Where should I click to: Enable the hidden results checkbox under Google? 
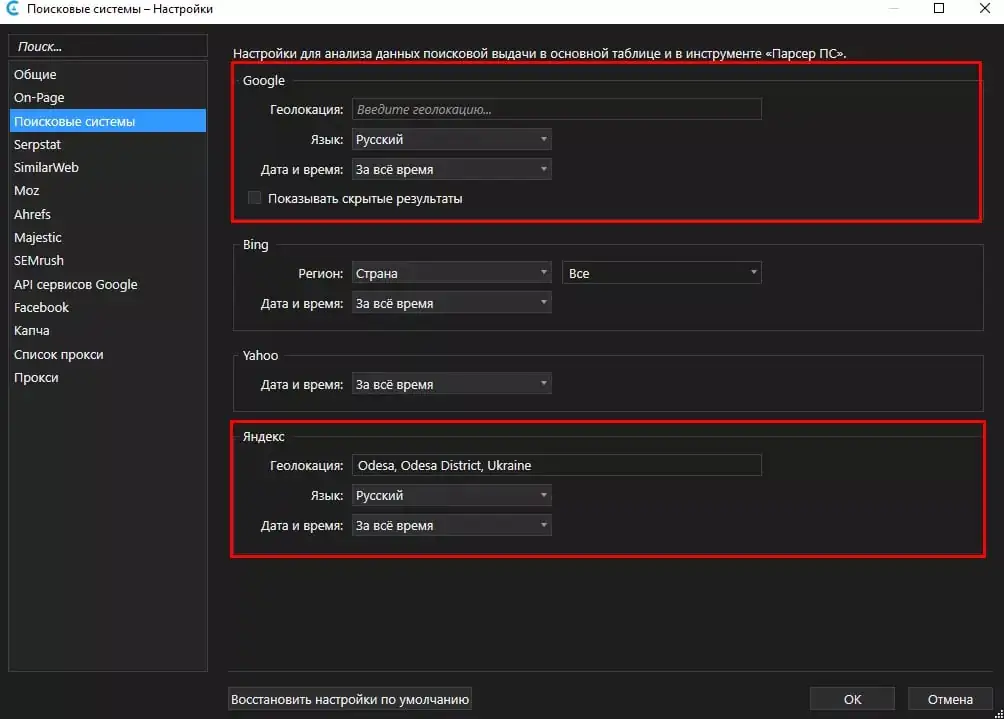[254, 198]
